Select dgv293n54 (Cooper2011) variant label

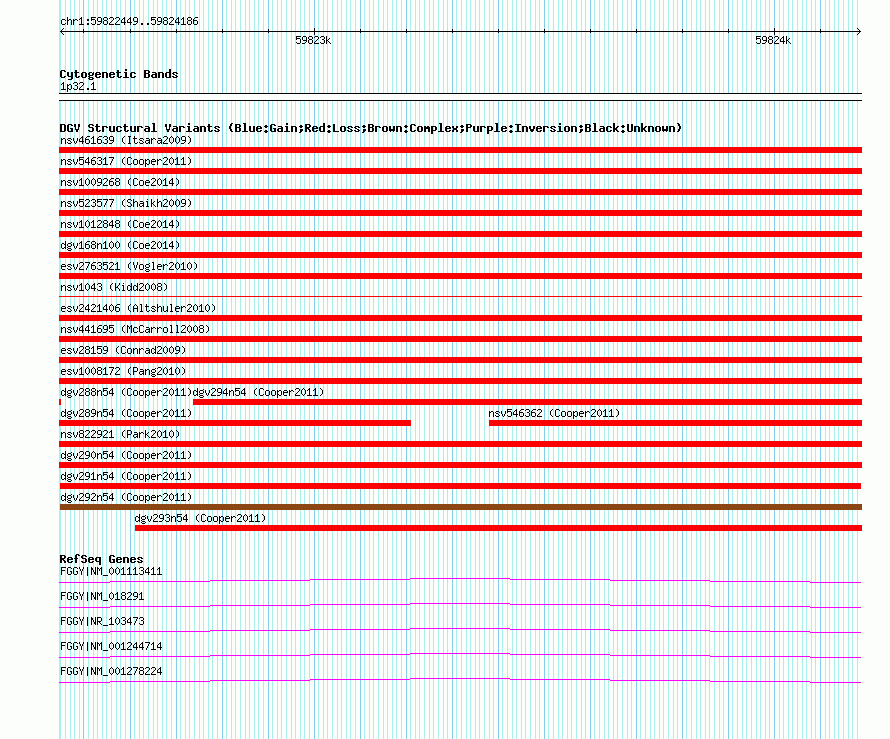point(200,518)
